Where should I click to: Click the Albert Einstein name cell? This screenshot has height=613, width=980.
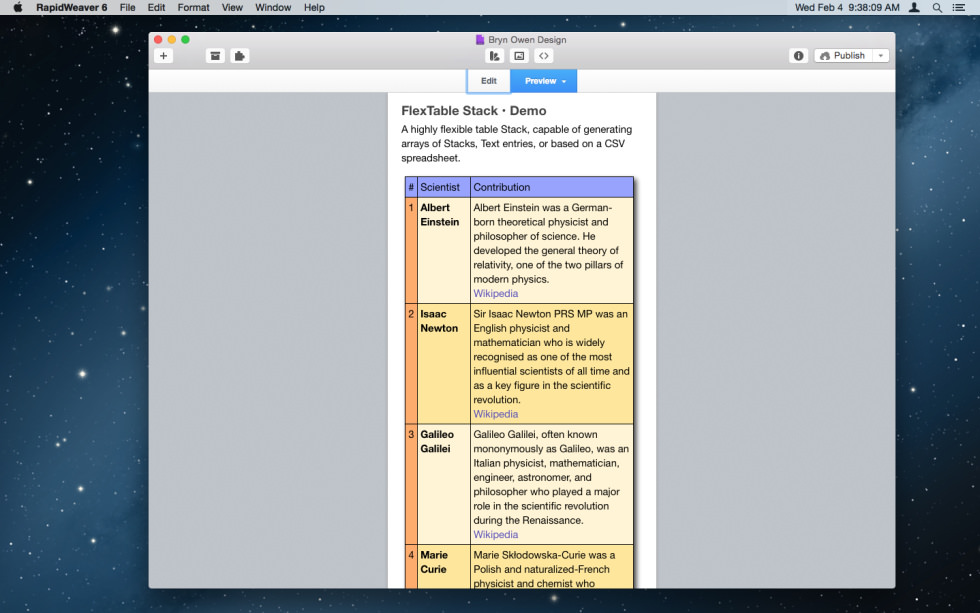click(x=444, y=251)
